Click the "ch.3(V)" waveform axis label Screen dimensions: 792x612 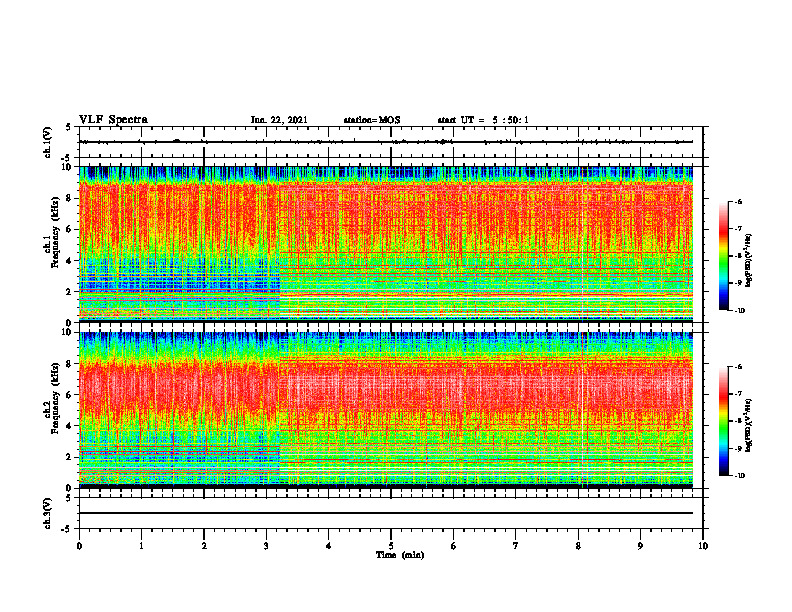[x=47, y=513]
